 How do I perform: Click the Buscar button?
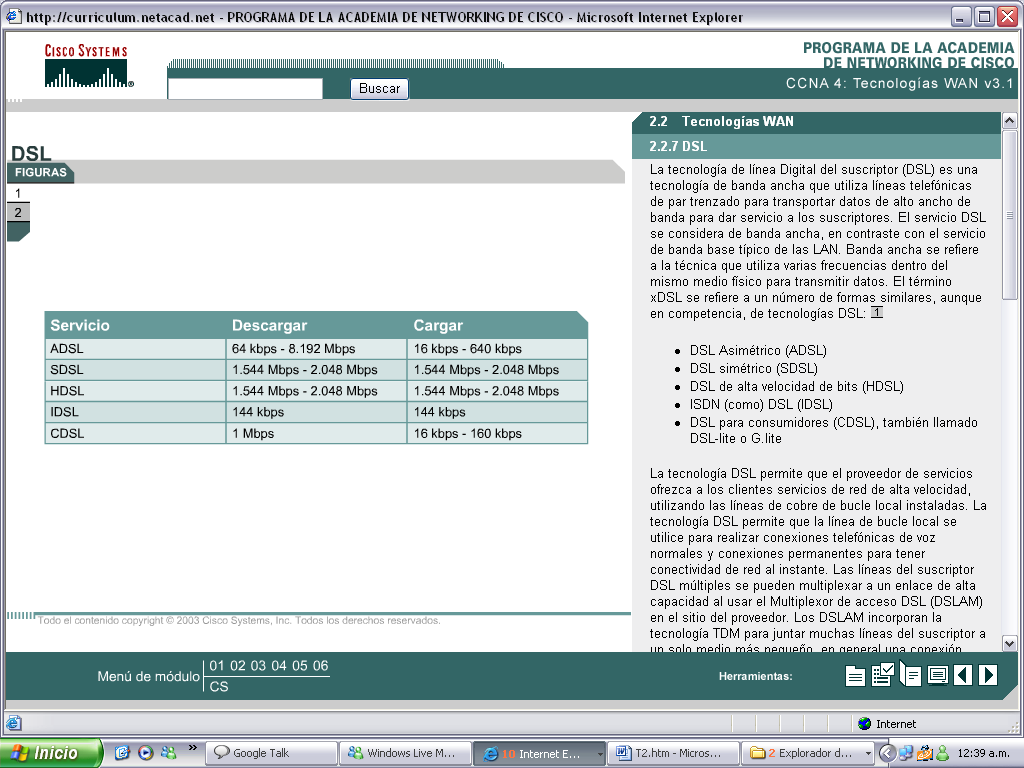point(379,88)
